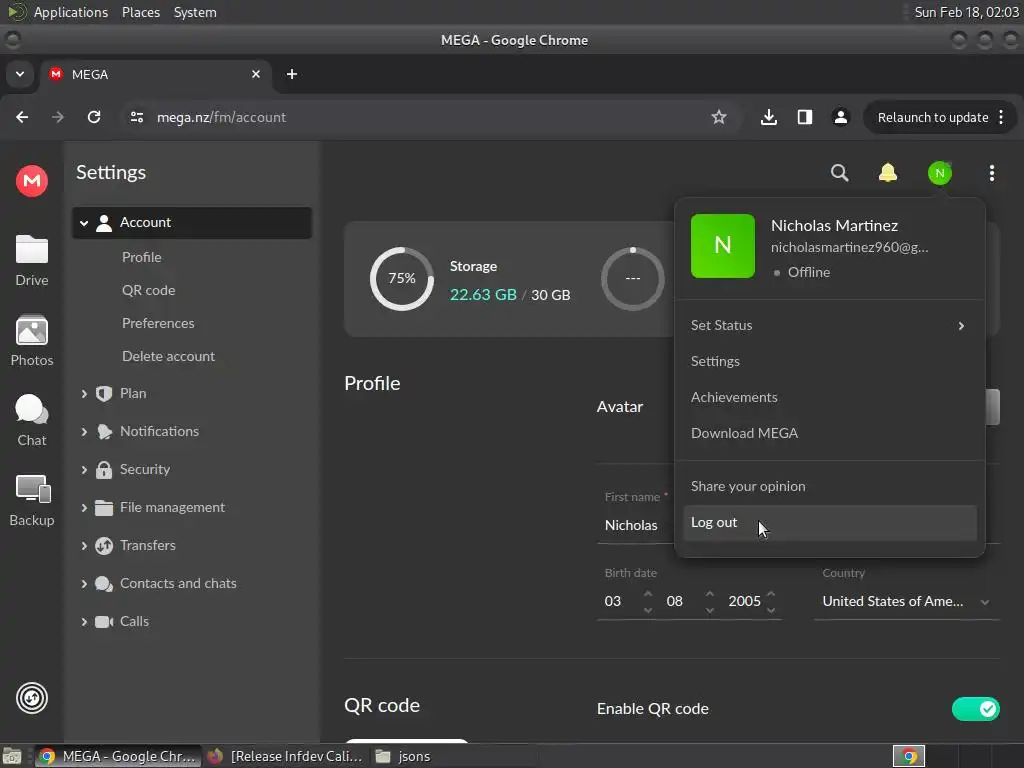This screenshot has height=768, width=1024.
Task: Click the transfers sync icon at sidebar bottom
Action: 31,698
